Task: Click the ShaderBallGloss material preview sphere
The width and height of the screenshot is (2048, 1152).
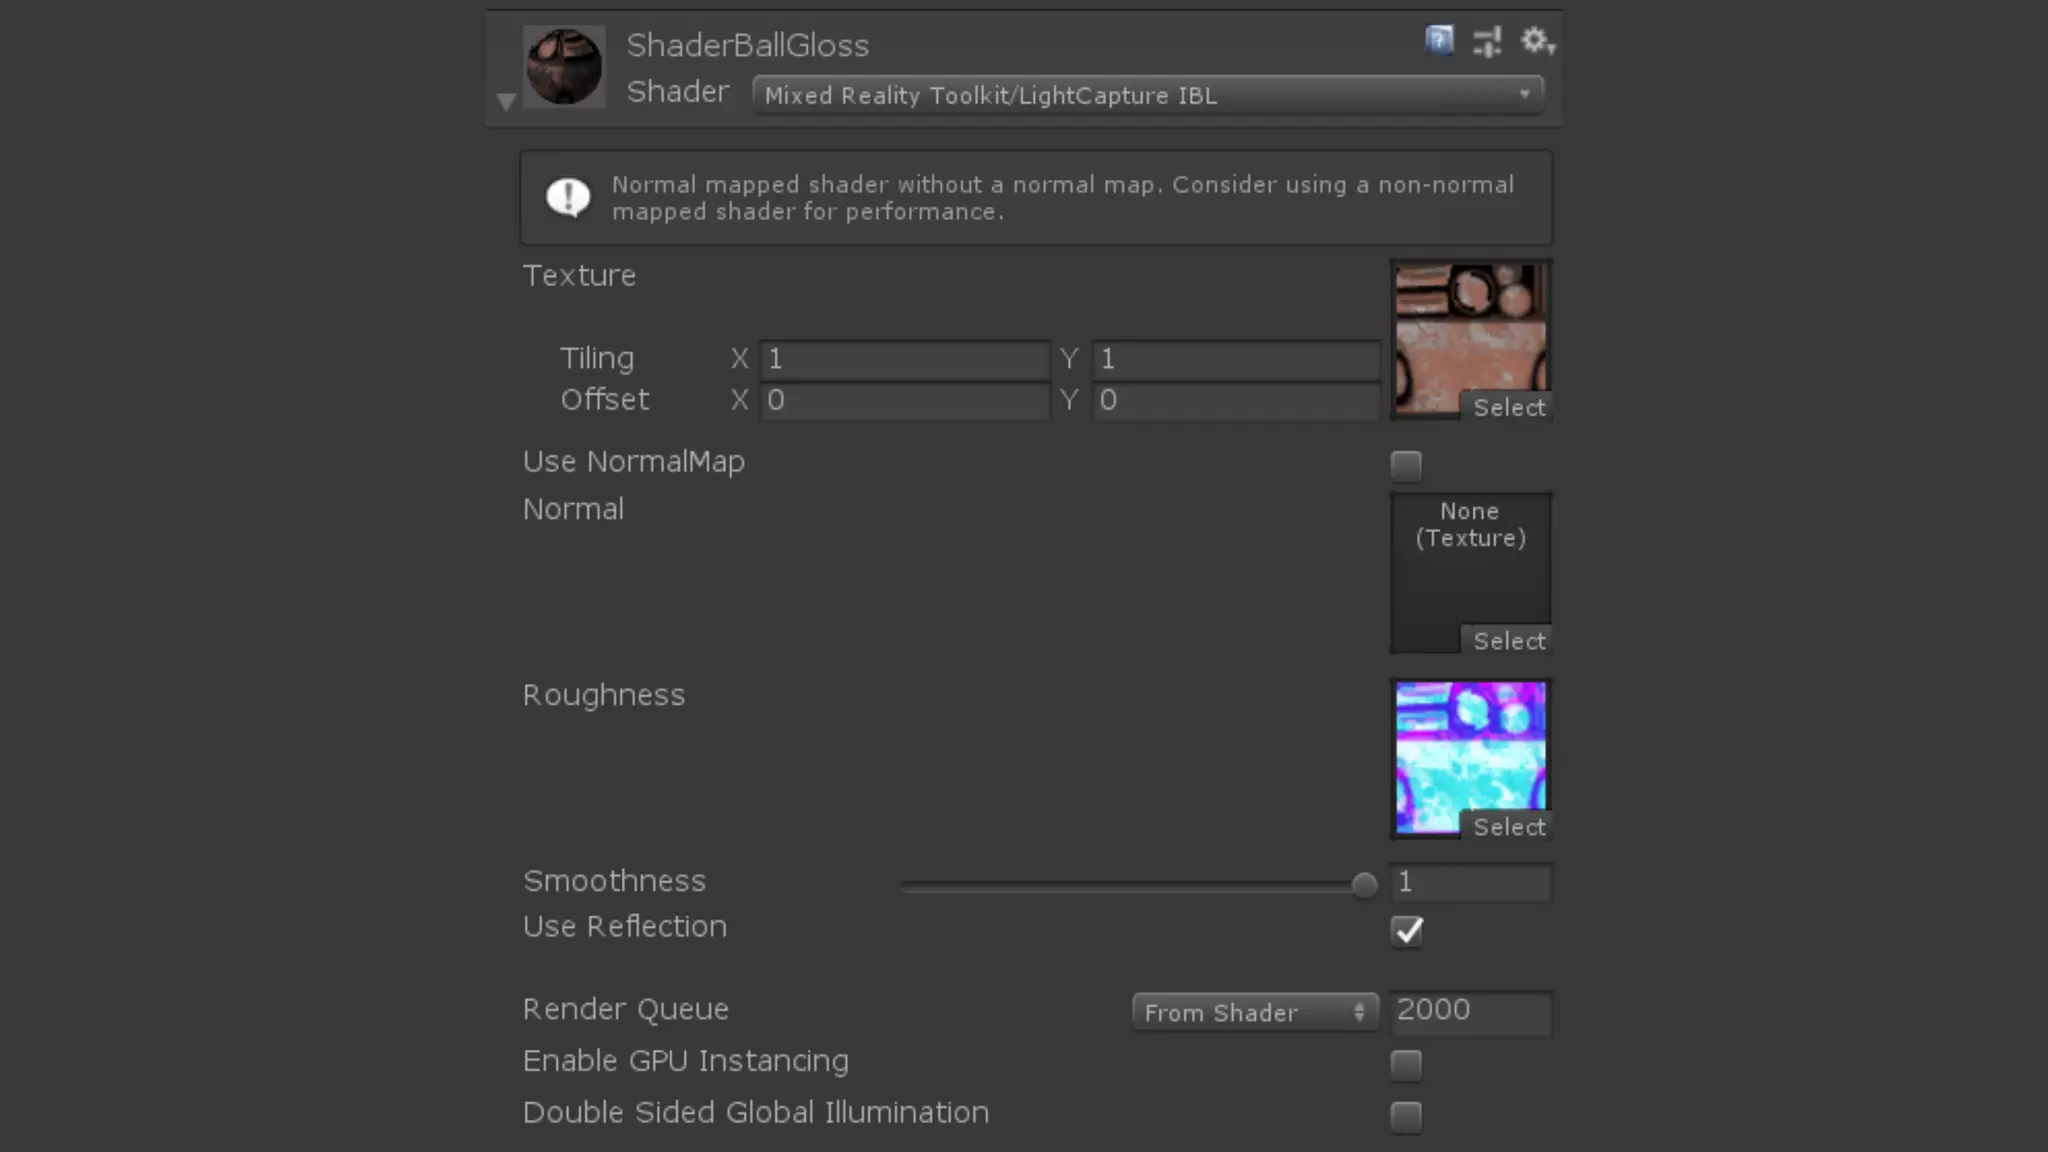Action: pyautogui.click(x=564, y=67)
